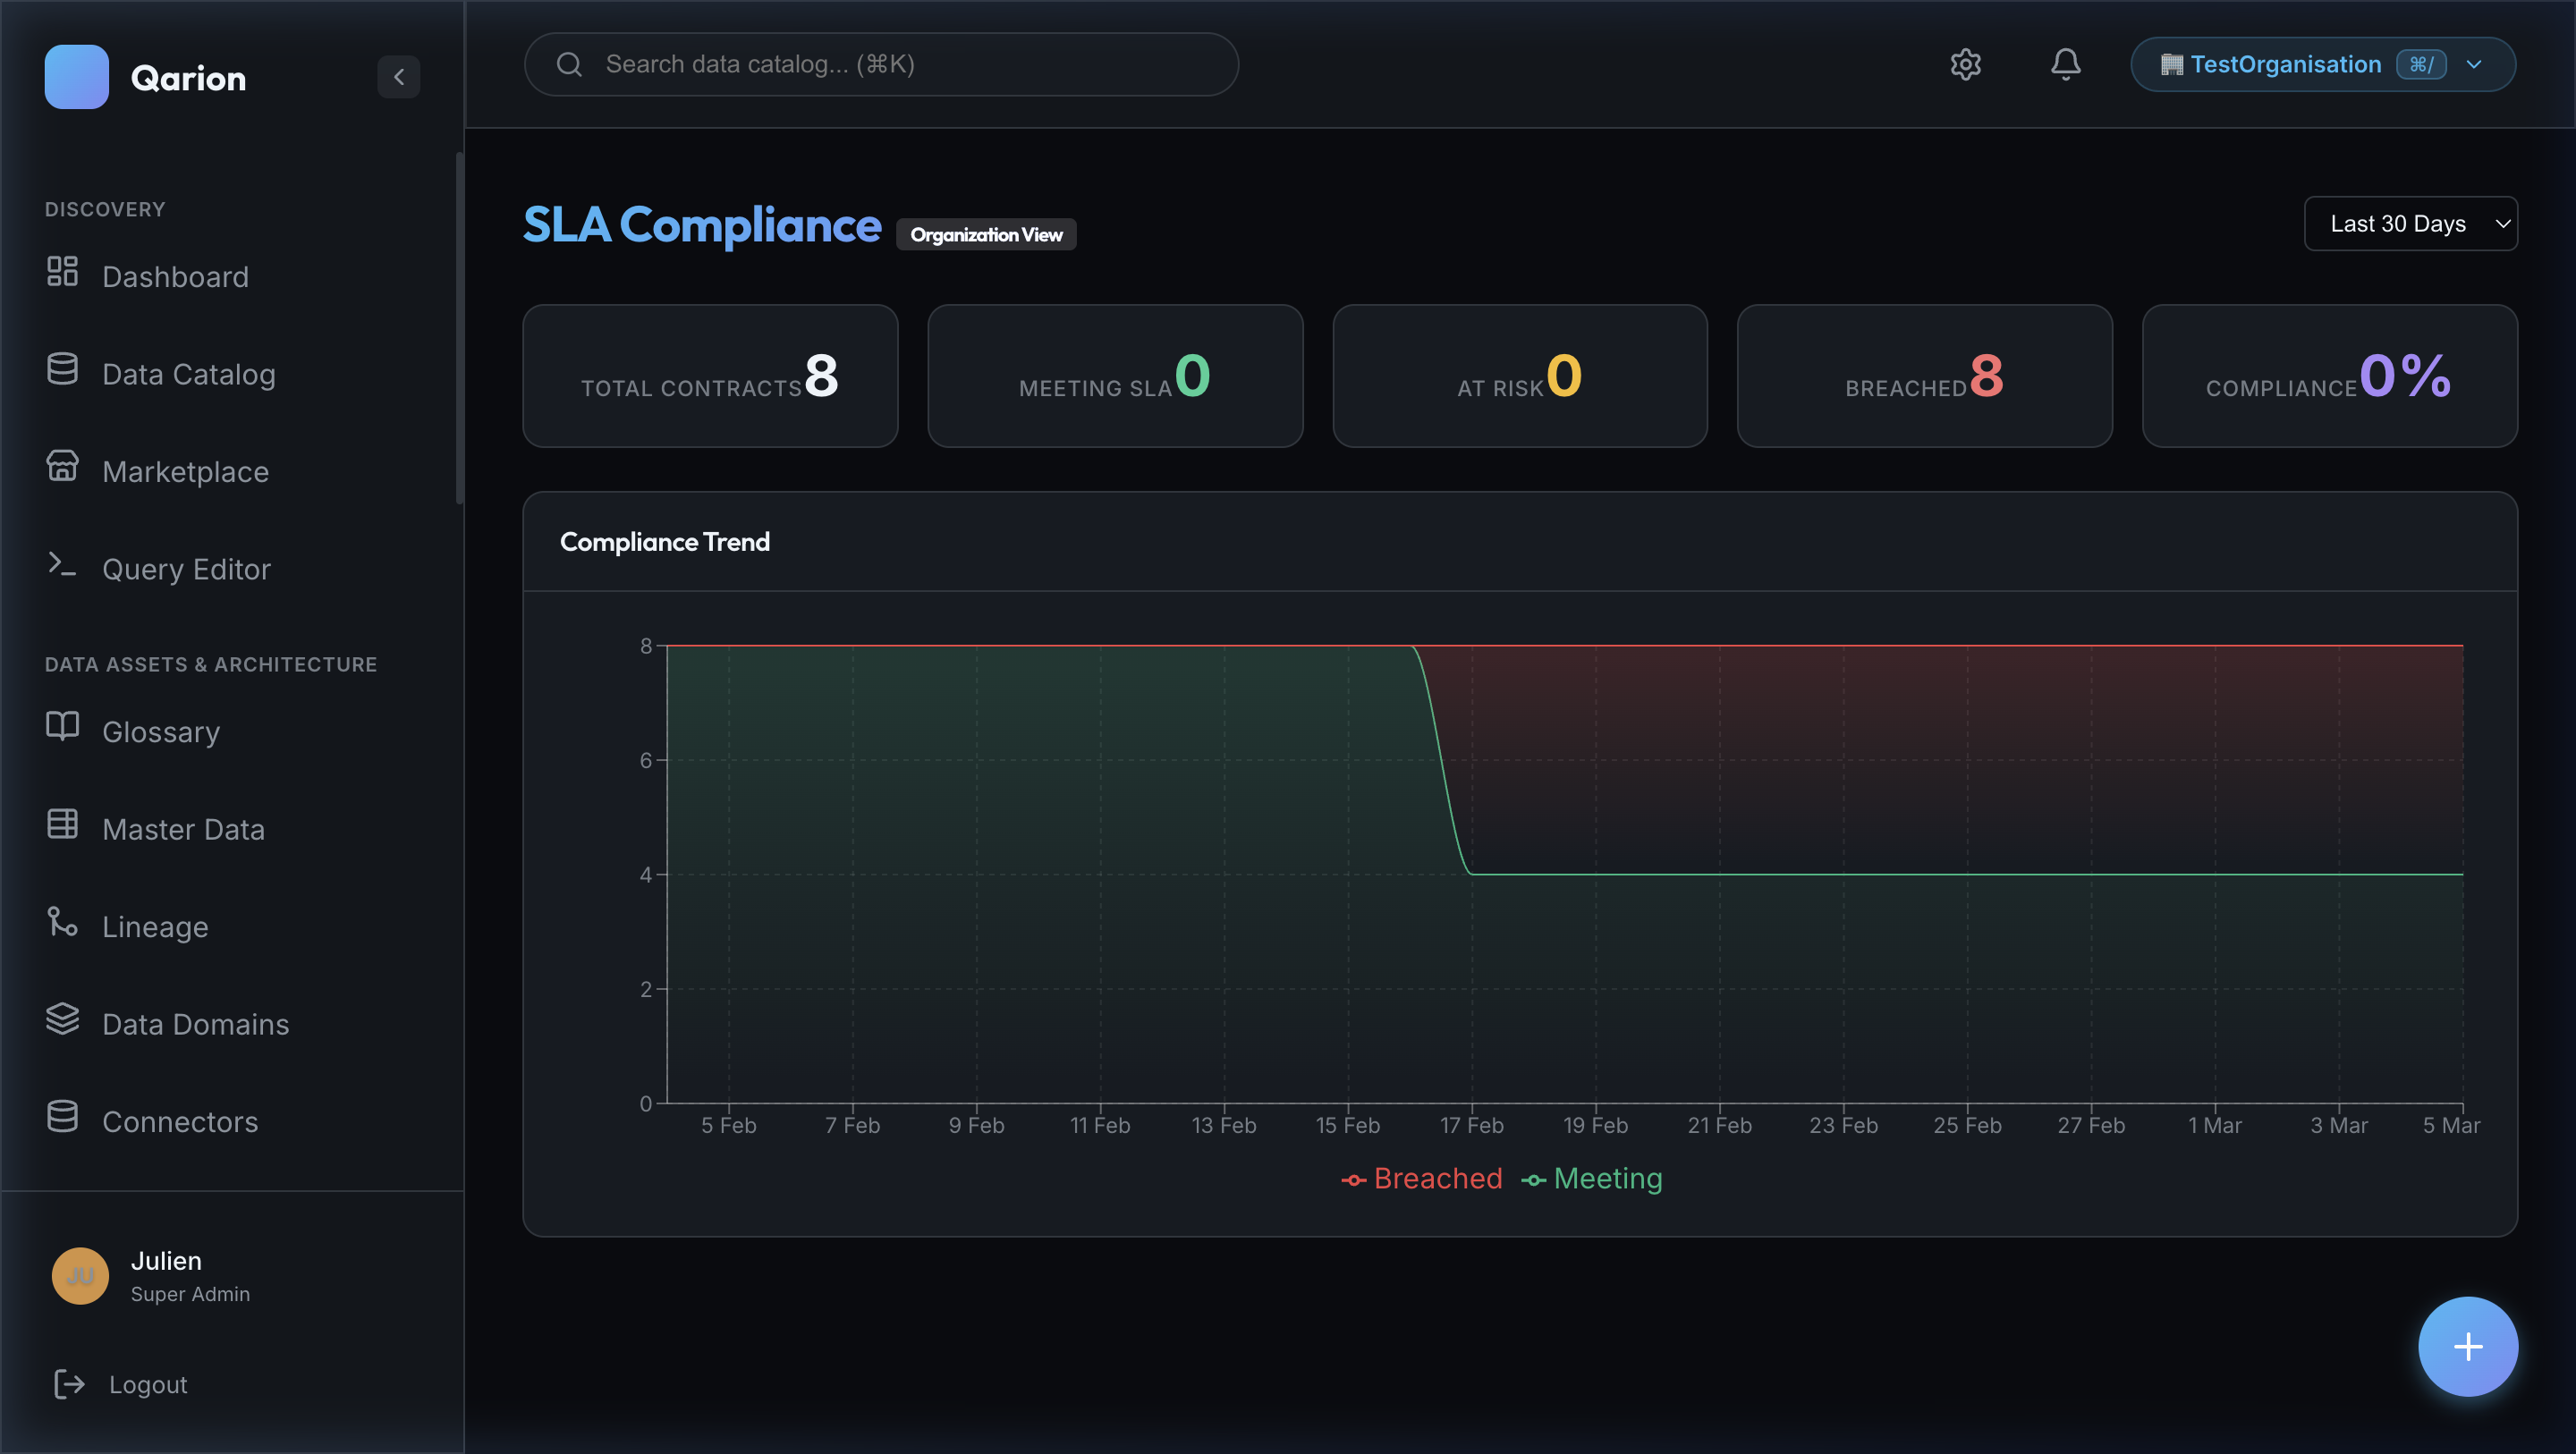Open the Last 30 Days dropdown

pyautogui.click(x=2410, y=223)
